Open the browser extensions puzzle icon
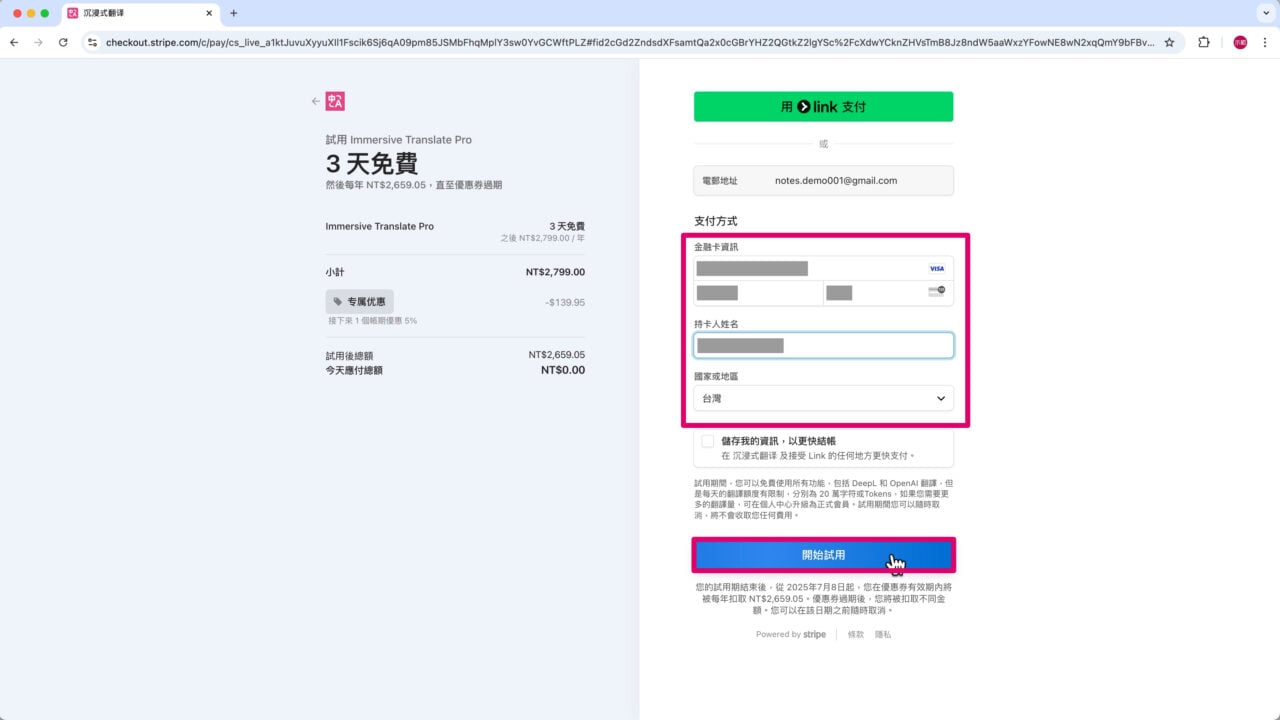This screenshot has height=720, width=1280. click(1203, 43)
